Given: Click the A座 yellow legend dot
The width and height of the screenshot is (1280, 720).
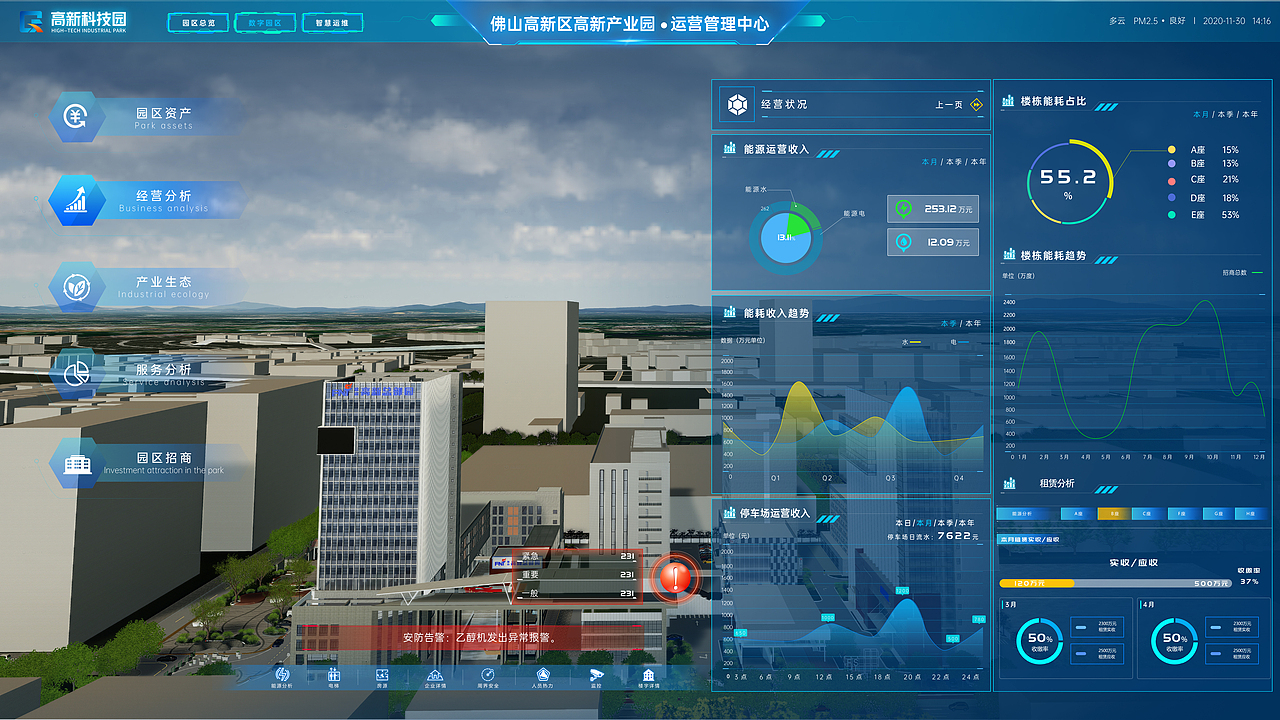Looking at the screenshot, I should 1171,149.
